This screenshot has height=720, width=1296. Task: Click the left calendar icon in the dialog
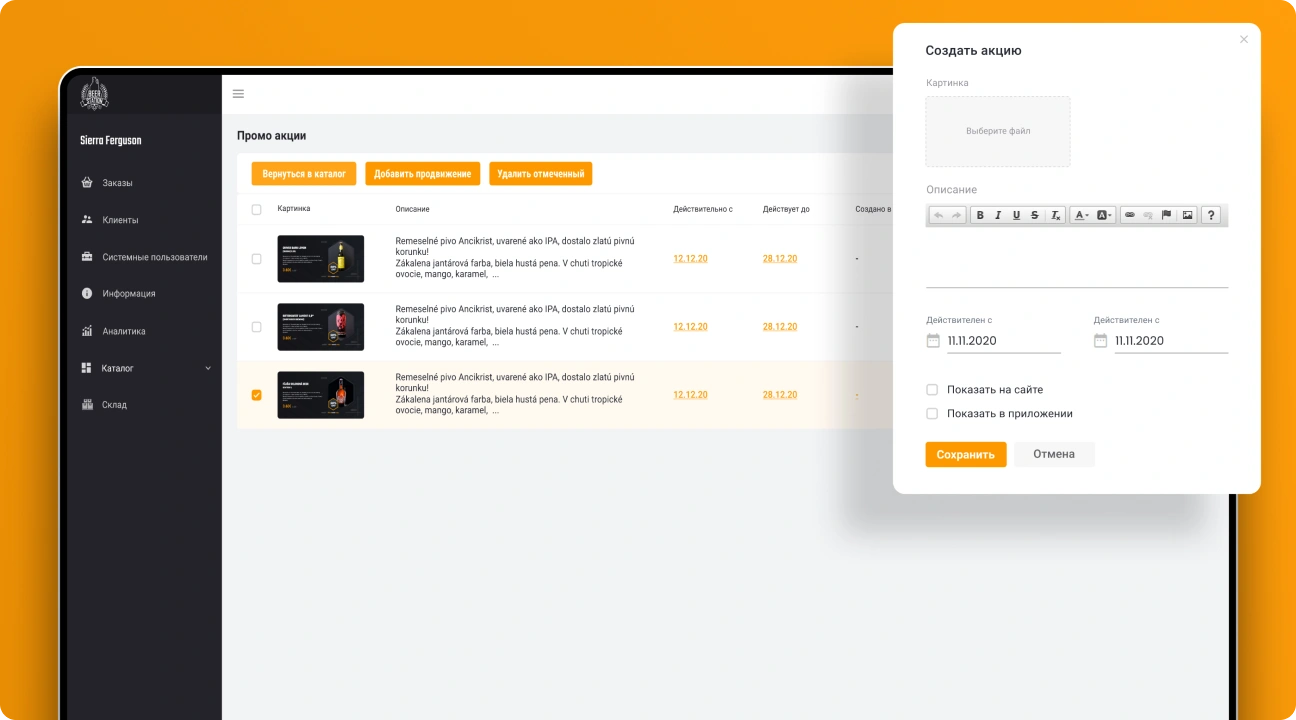tap(933, 341)
